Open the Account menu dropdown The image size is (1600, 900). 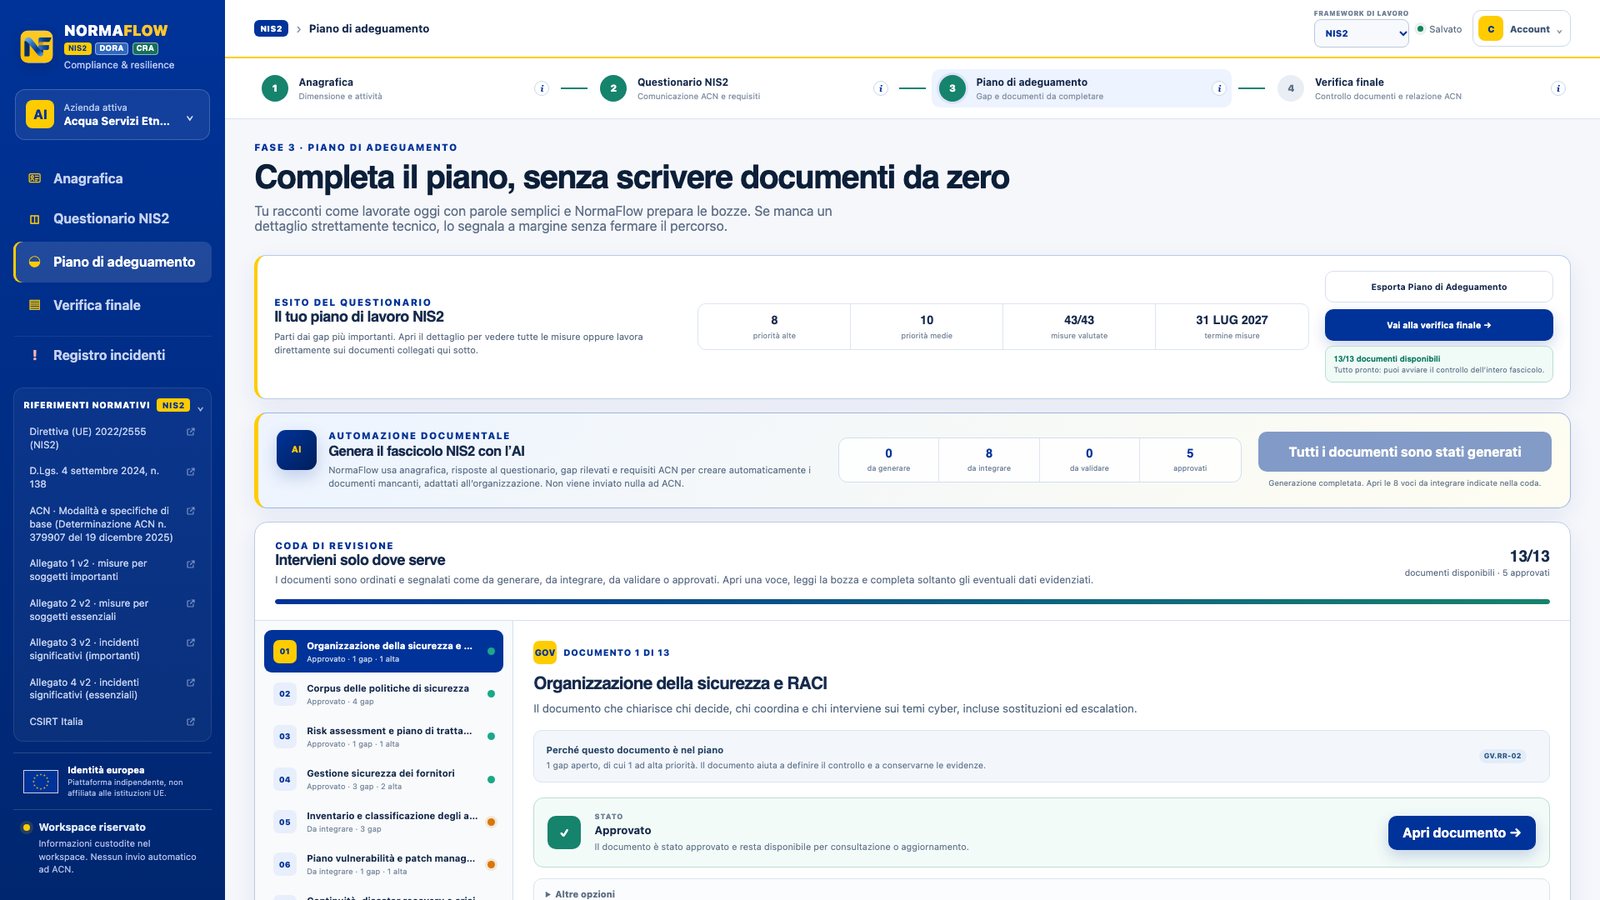click(1523, 29)
